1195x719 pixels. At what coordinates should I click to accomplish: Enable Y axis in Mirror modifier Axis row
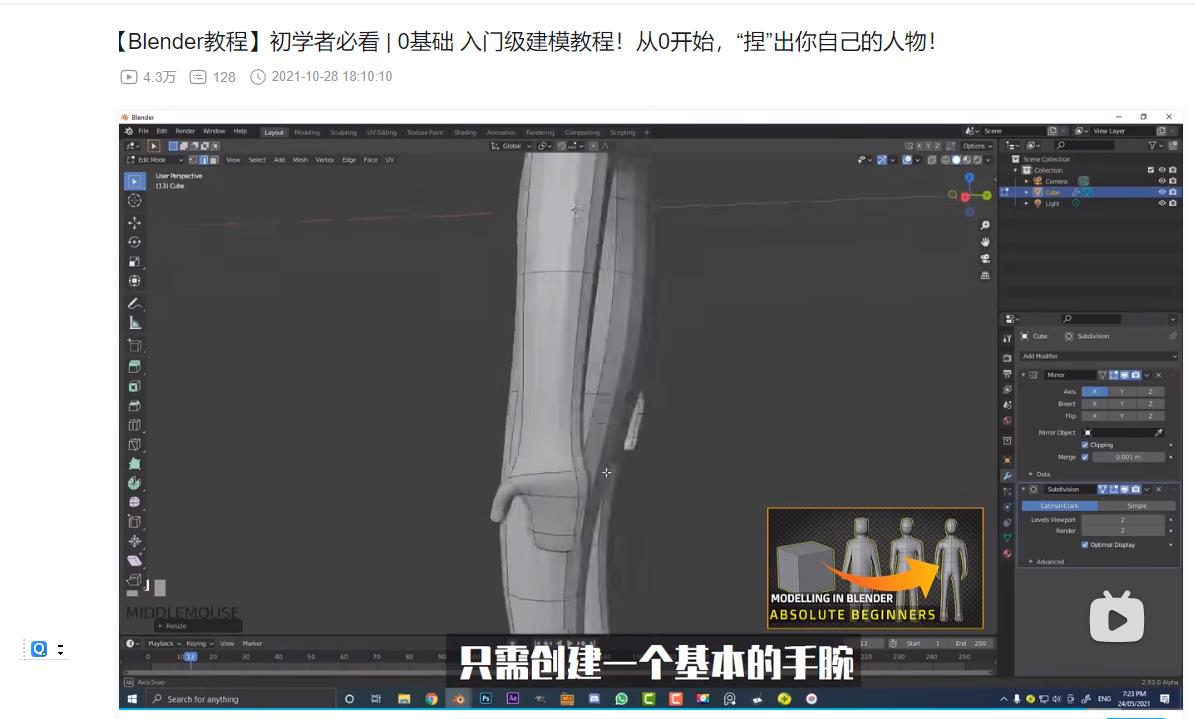[x=1122, y=391]
